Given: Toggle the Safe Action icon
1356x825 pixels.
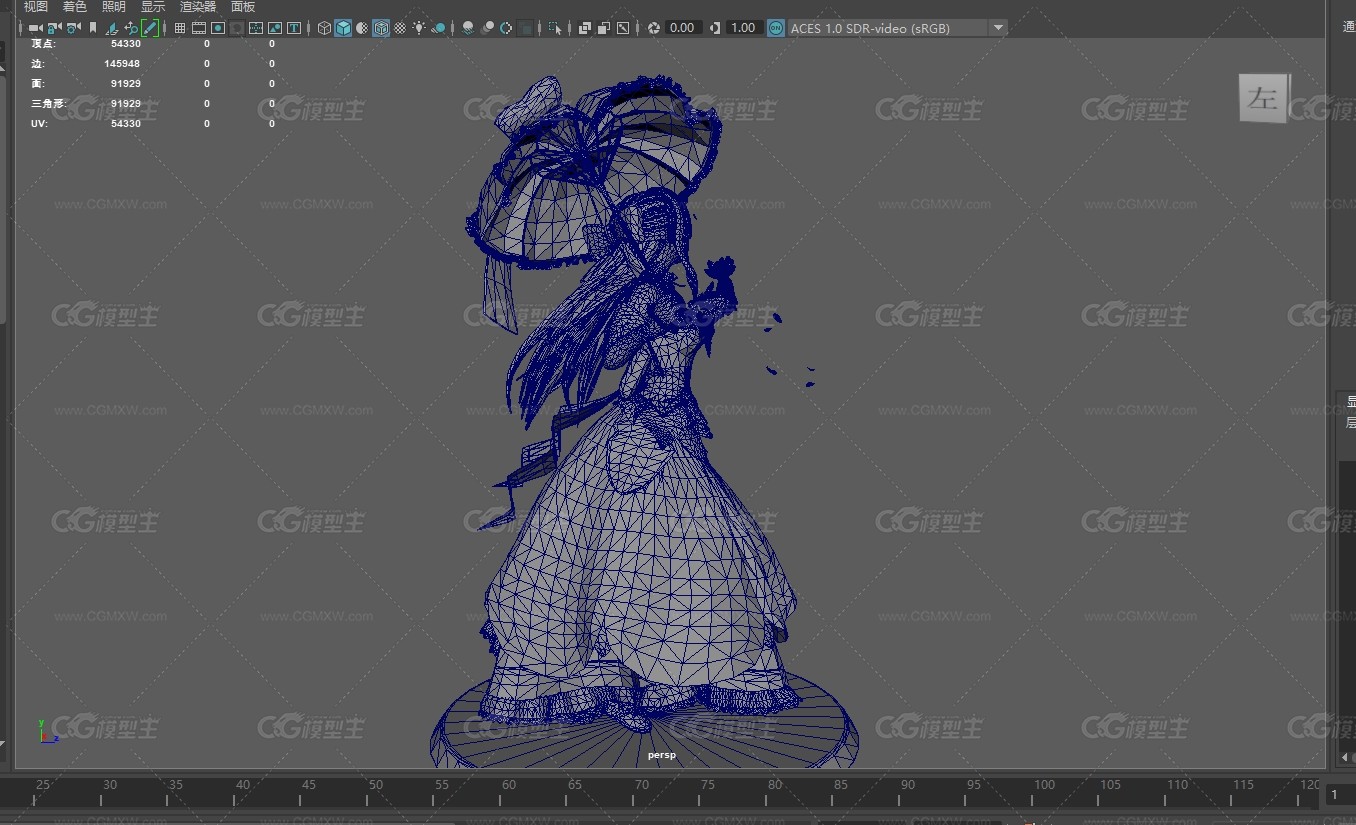Looking at the screenshot, I should (274, 28).
